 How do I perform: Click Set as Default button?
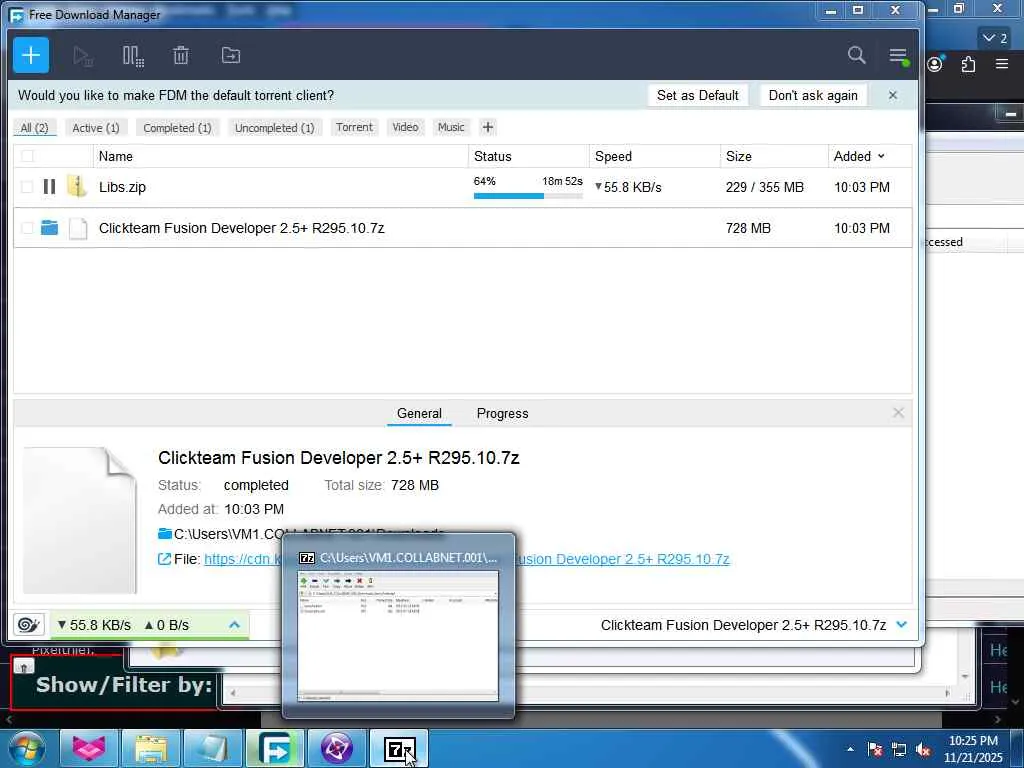click(697, 95)
